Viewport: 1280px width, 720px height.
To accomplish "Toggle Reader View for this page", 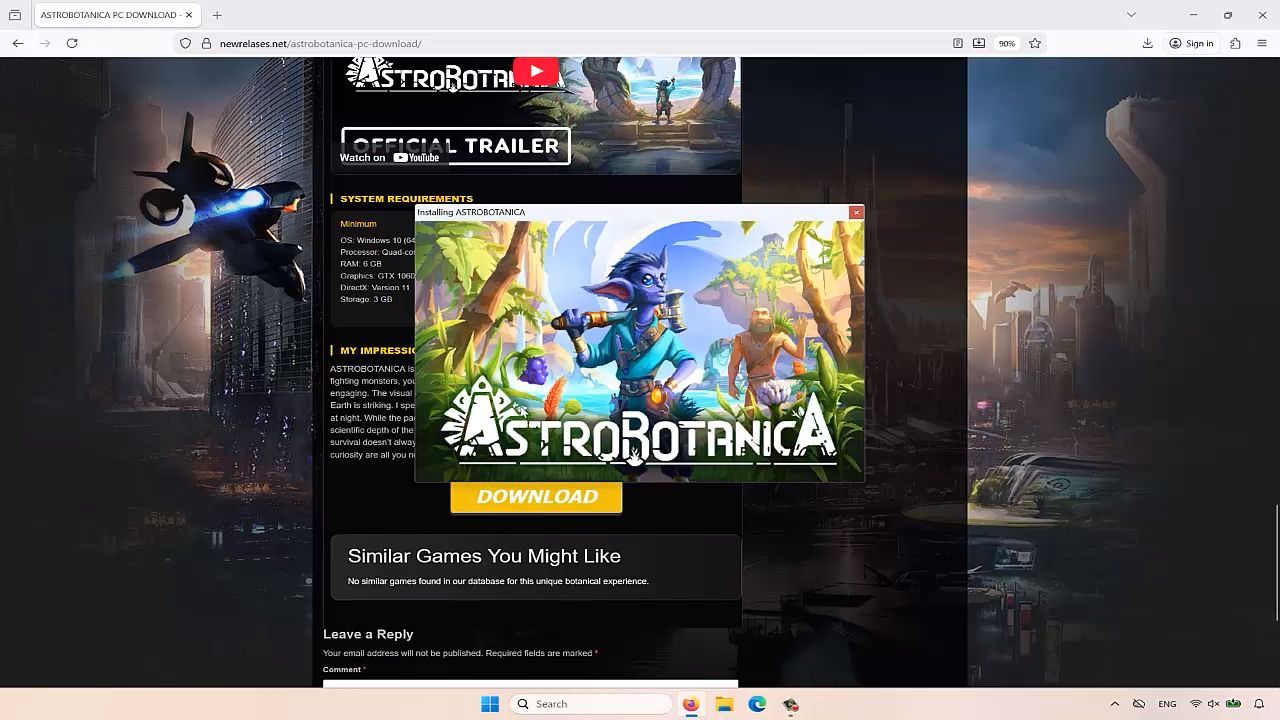I will (x=957, y=43).
